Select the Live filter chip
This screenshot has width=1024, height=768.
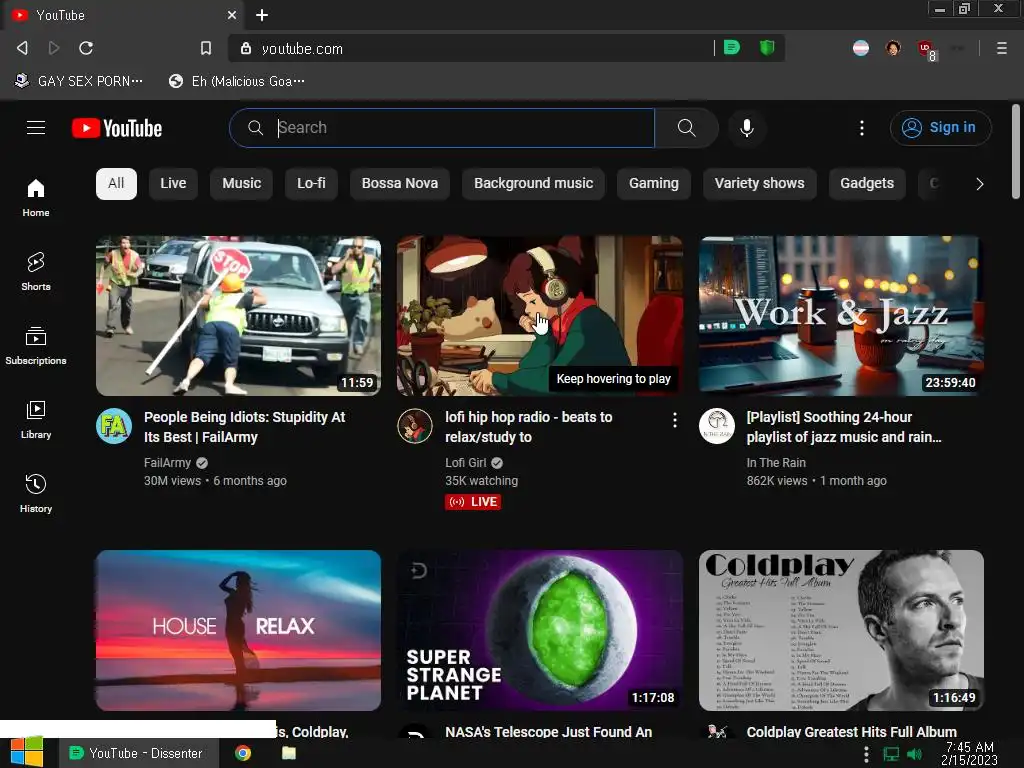(x=173, y=184)
